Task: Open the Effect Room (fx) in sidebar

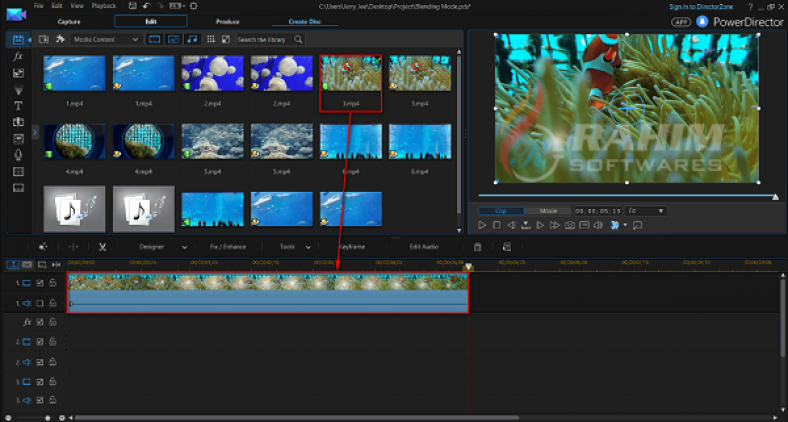Action: point(18,57)
